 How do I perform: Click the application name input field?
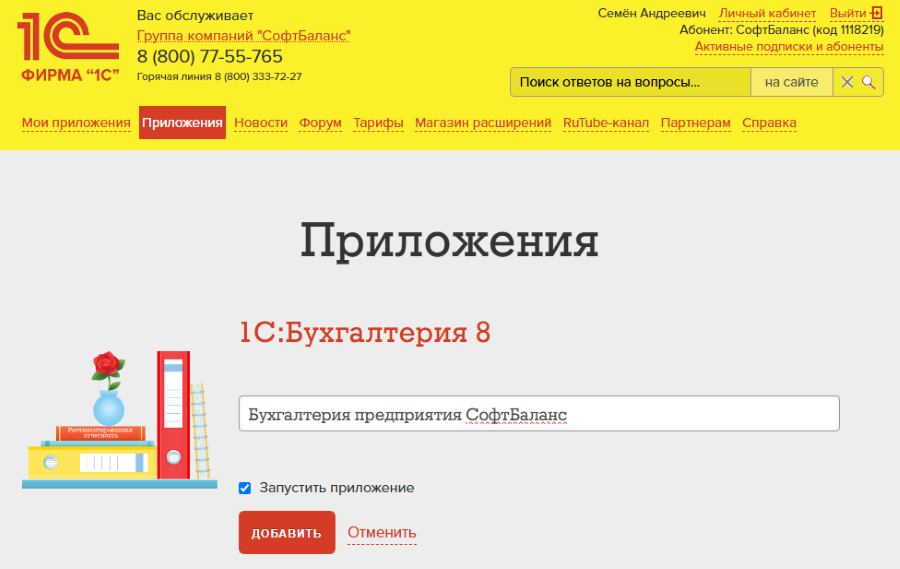[539, 413]
